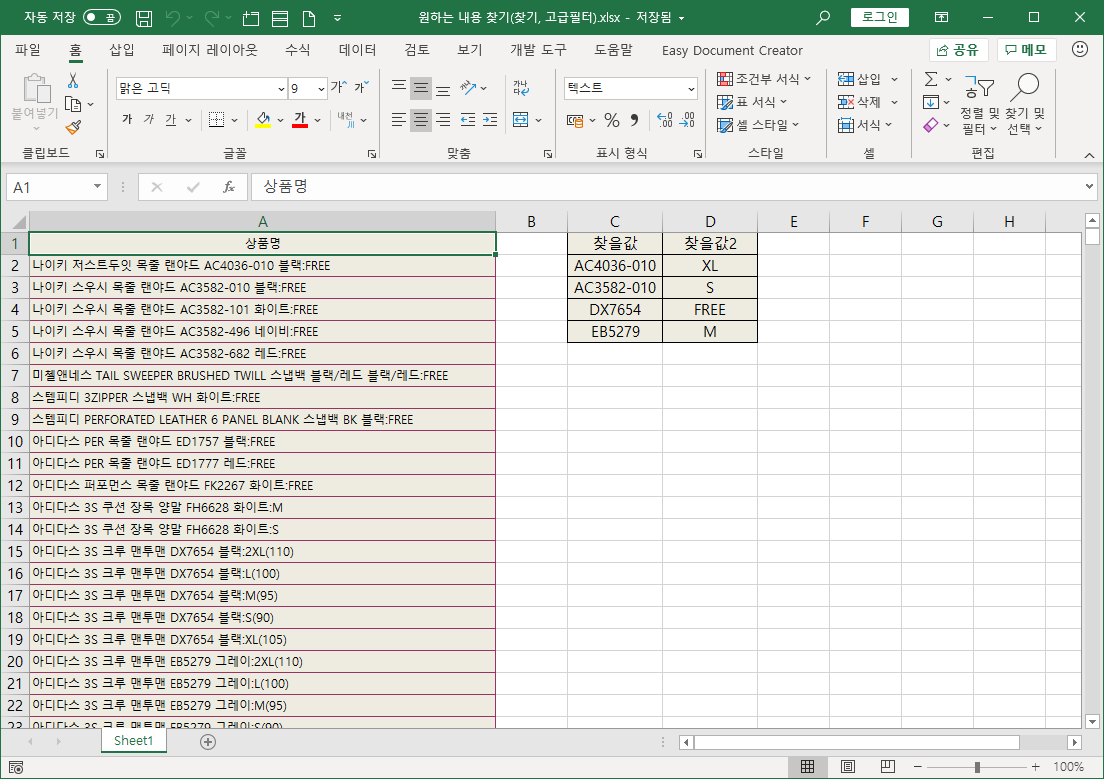Toggle middle vertical alignment

(421, 88)
